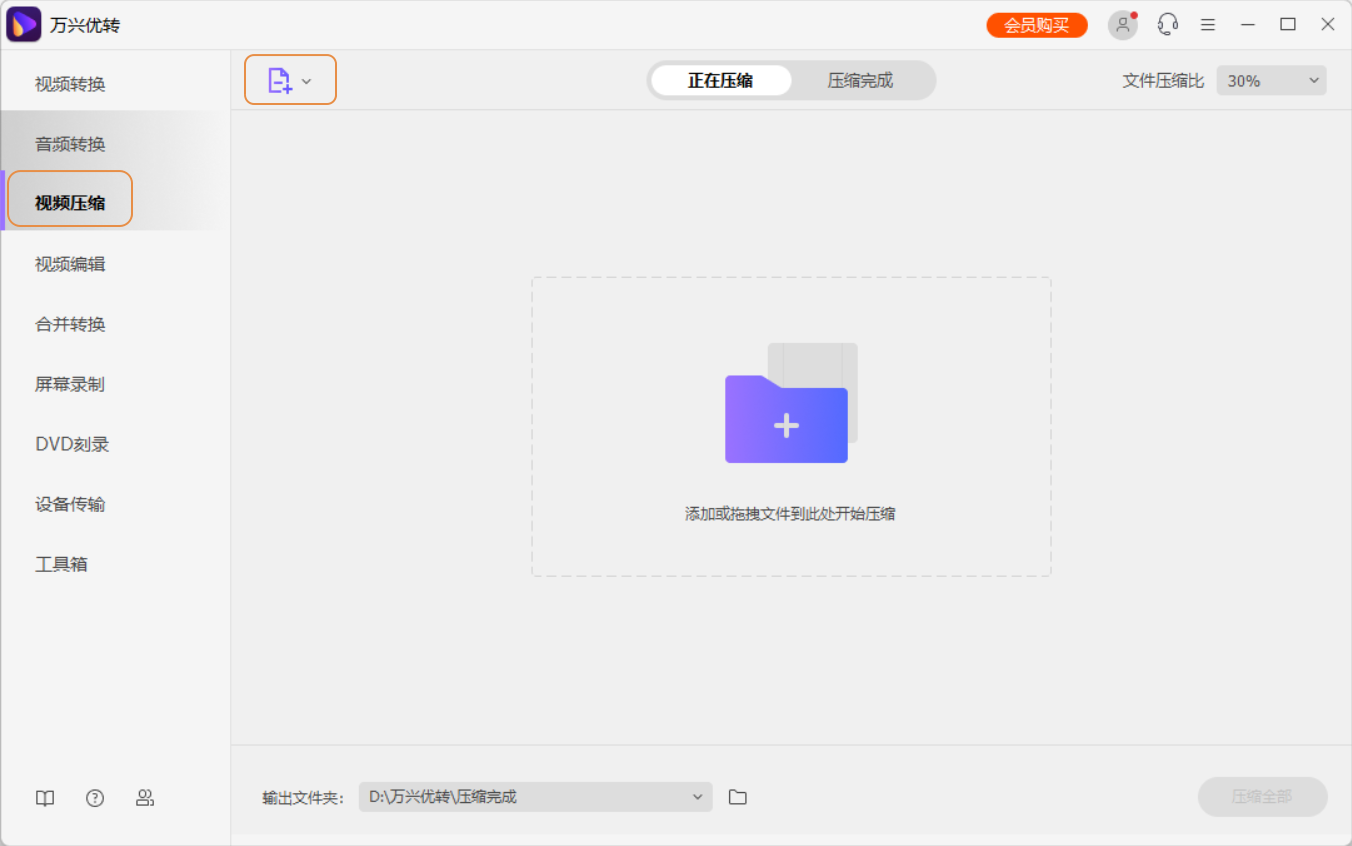
Task: Click the user account avatar with notification dot
Action: pos(1122,24)
